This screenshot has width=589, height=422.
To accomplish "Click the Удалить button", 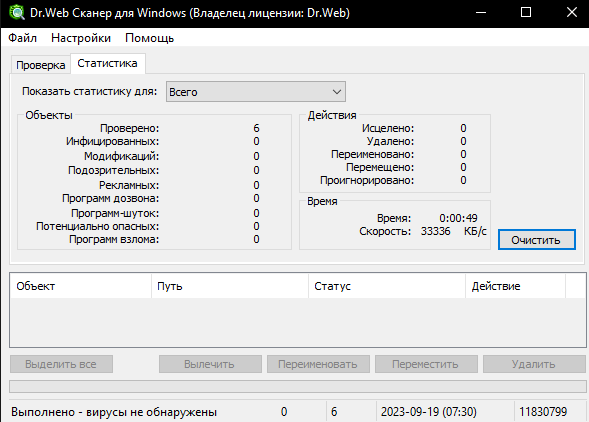I will tap(534, 364).
